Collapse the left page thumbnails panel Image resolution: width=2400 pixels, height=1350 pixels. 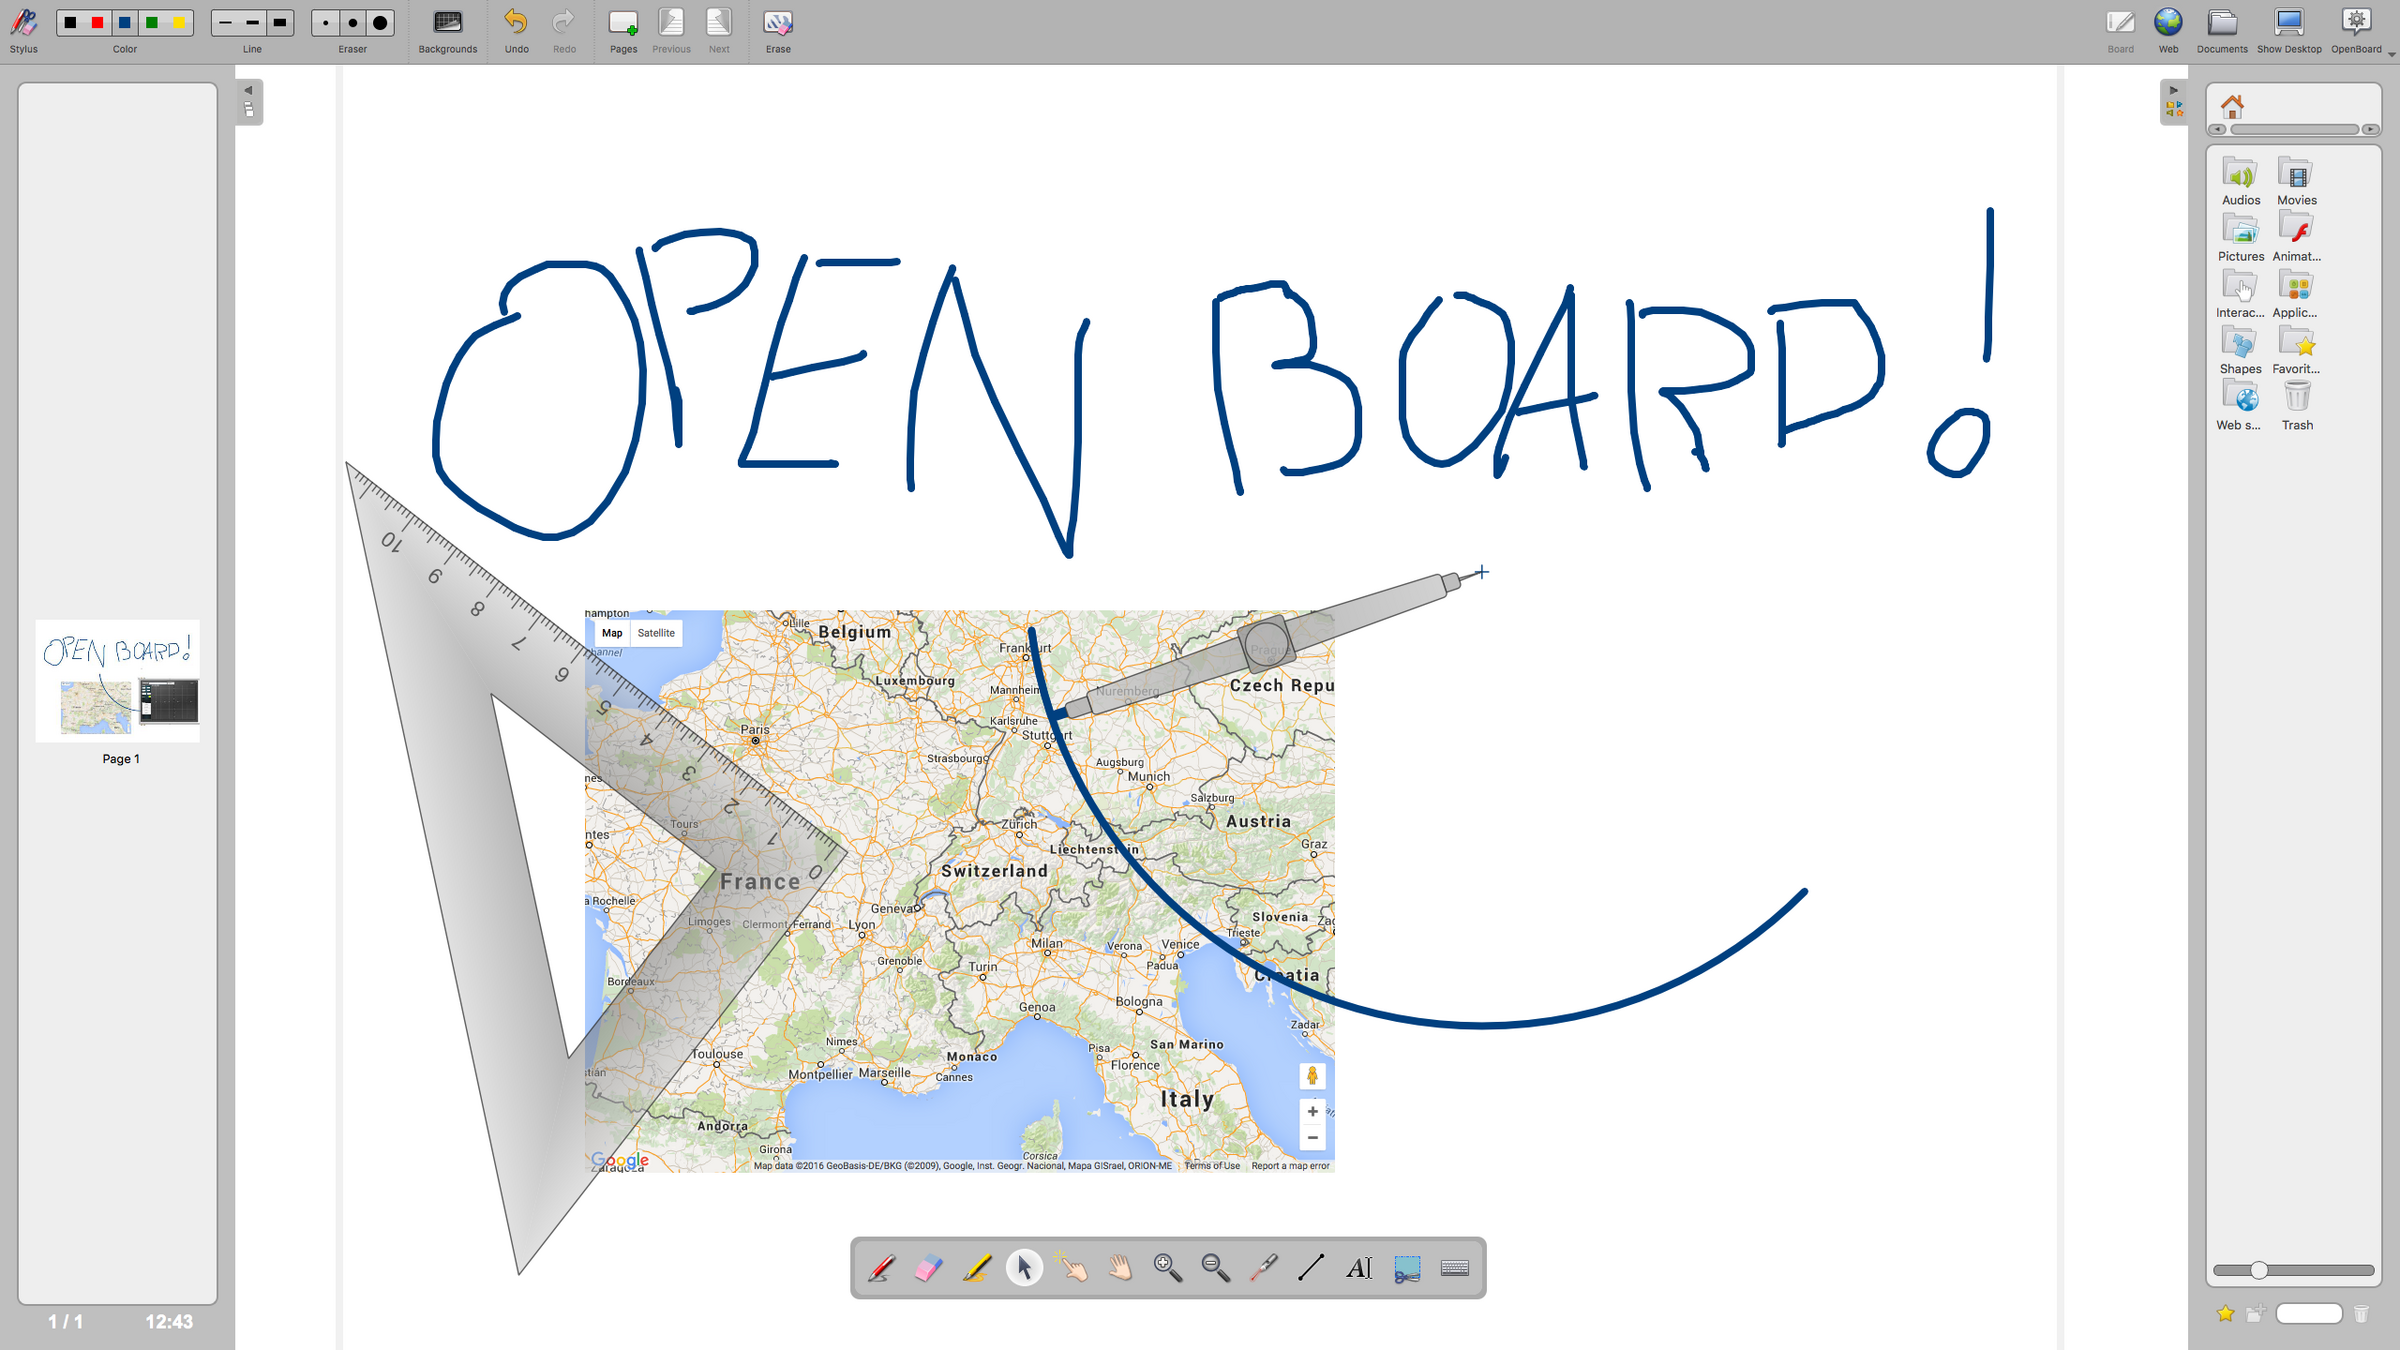[x=249, y=91]
